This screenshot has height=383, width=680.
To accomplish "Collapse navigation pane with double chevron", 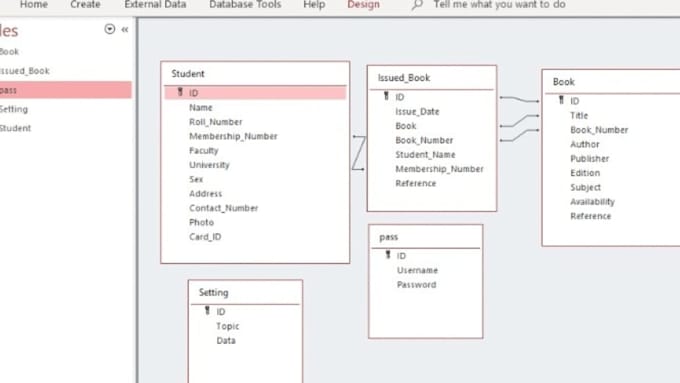I will click(125, 29).
